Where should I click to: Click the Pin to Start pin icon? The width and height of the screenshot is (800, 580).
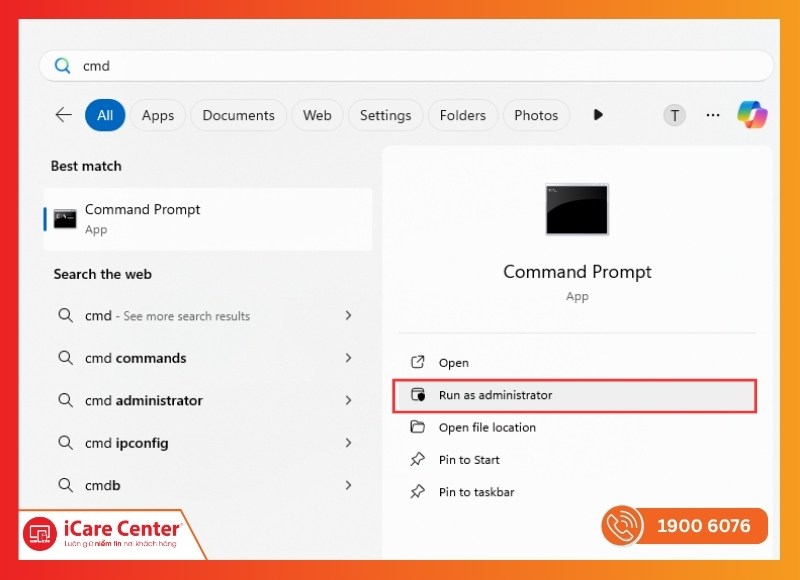pos(418,460)
